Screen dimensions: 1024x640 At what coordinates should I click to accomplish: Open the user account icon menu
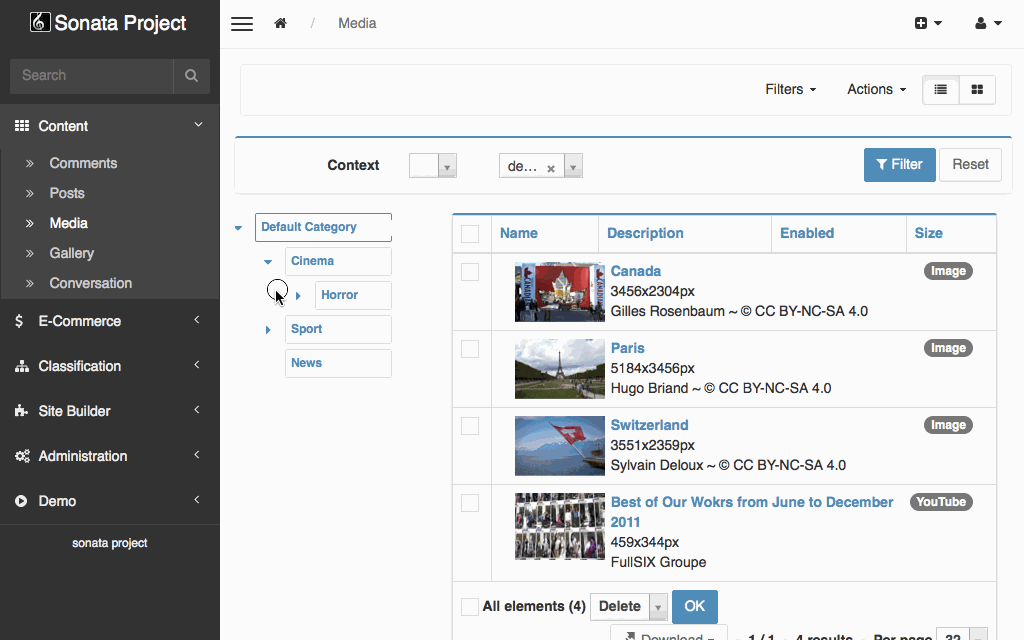(988, 23)
